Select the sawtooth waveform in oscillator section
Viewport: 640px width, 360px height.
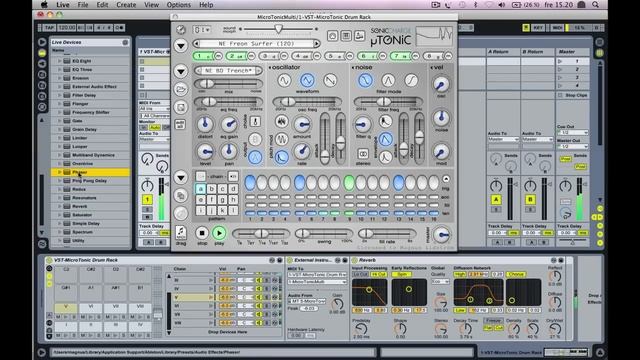coord(330,80)
